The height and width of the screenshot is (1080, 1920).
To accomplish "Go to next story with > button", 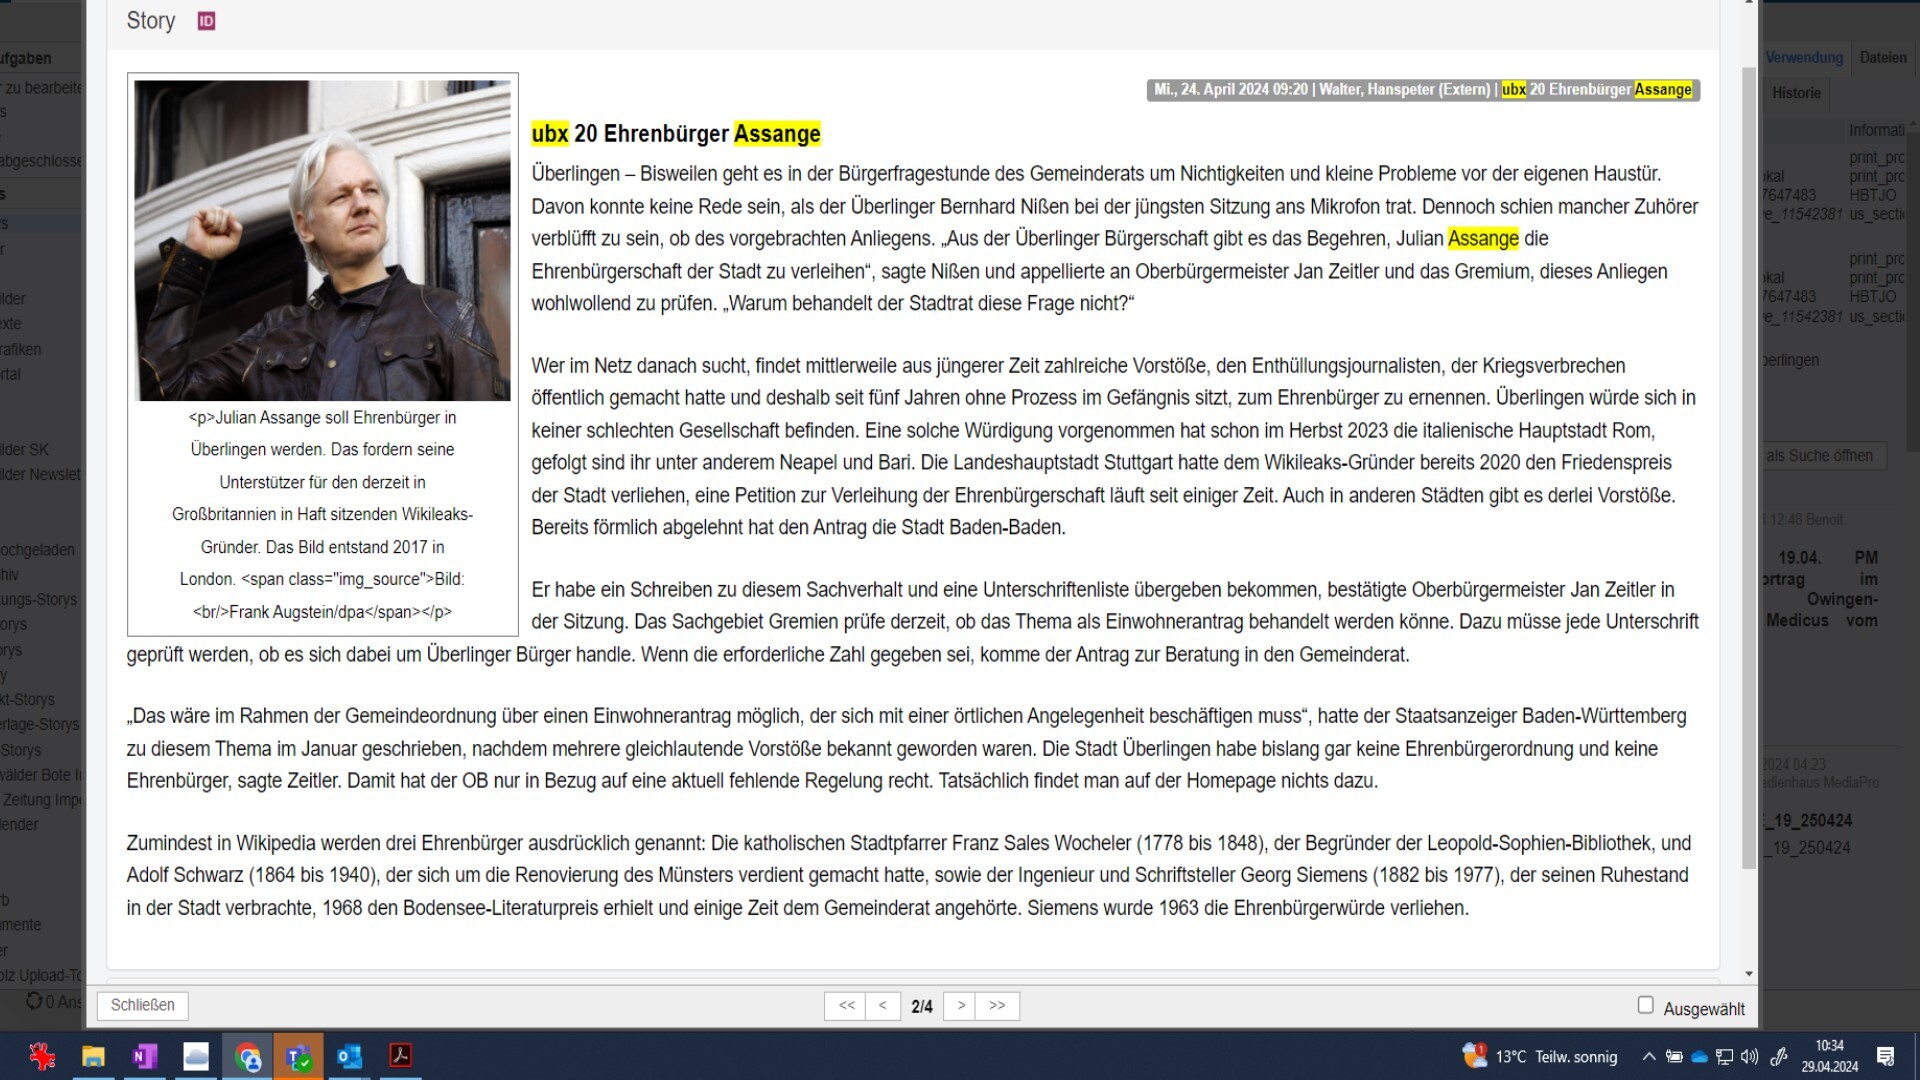I will [x=961, y=1006].
